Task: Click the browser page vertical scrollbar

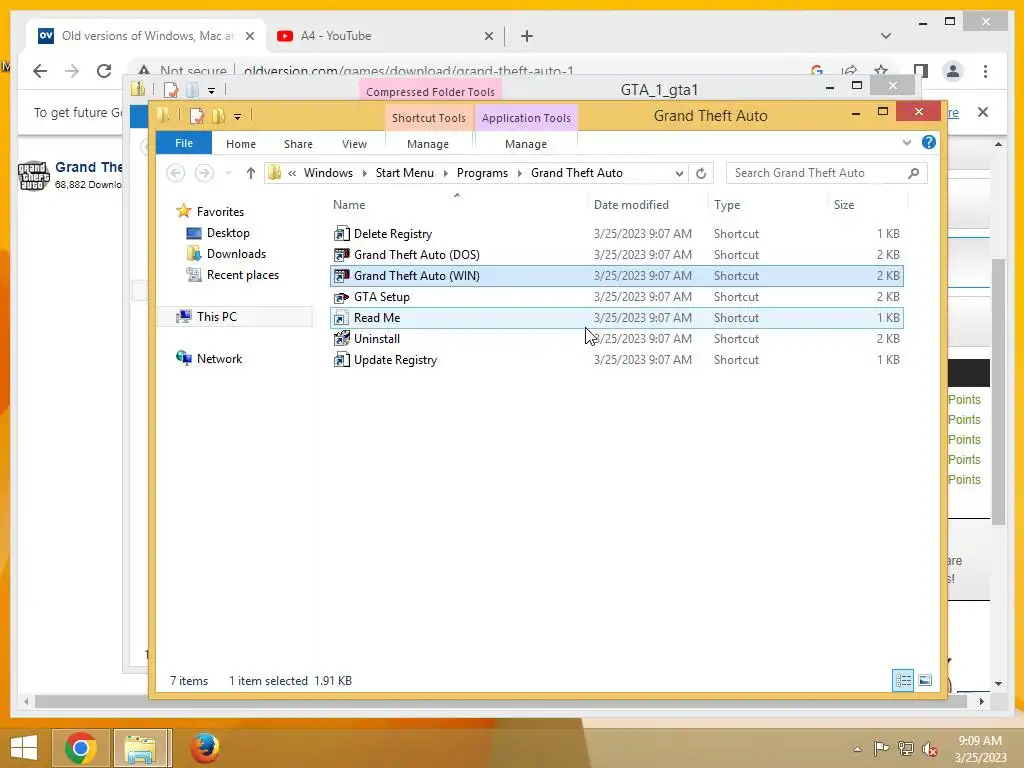Action: (x=998, y=392)
